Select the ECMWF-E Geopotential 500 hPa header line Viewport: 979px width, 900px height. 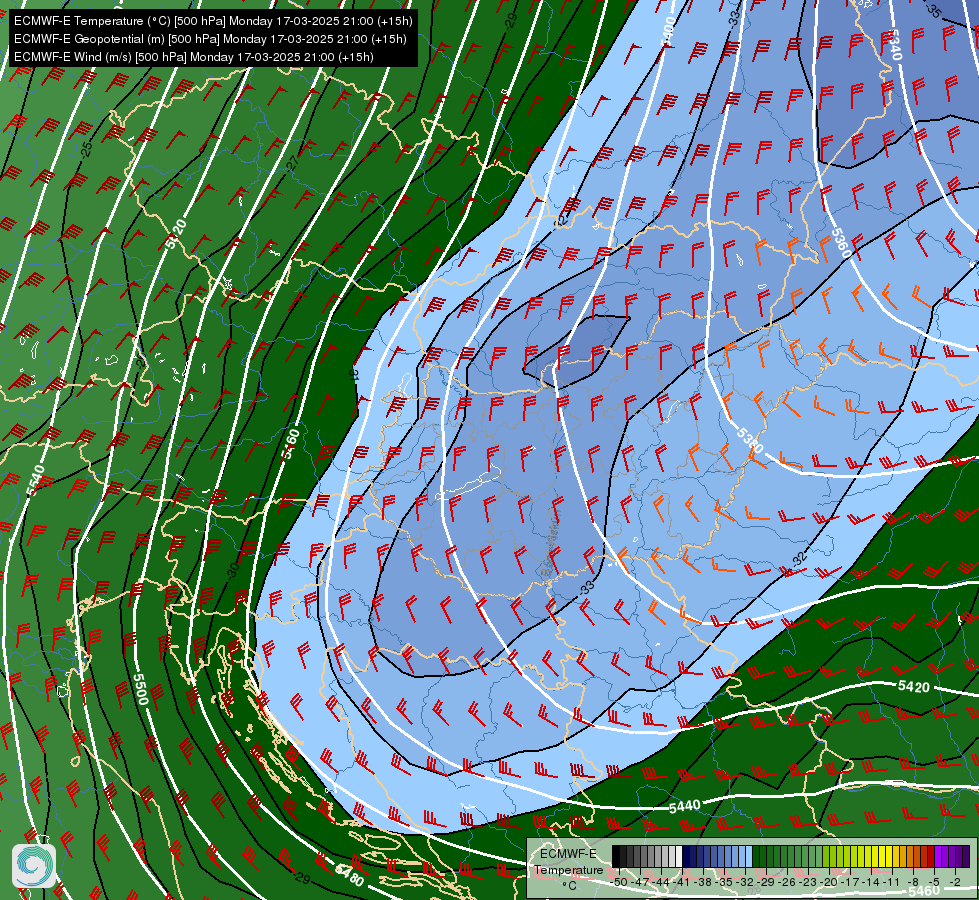coord(210,39)
